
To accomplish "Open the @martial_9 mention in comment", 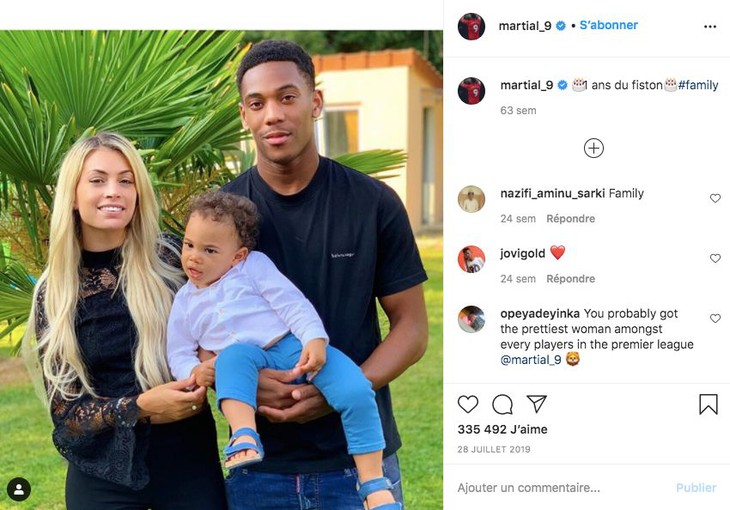I will coord(531,360).
